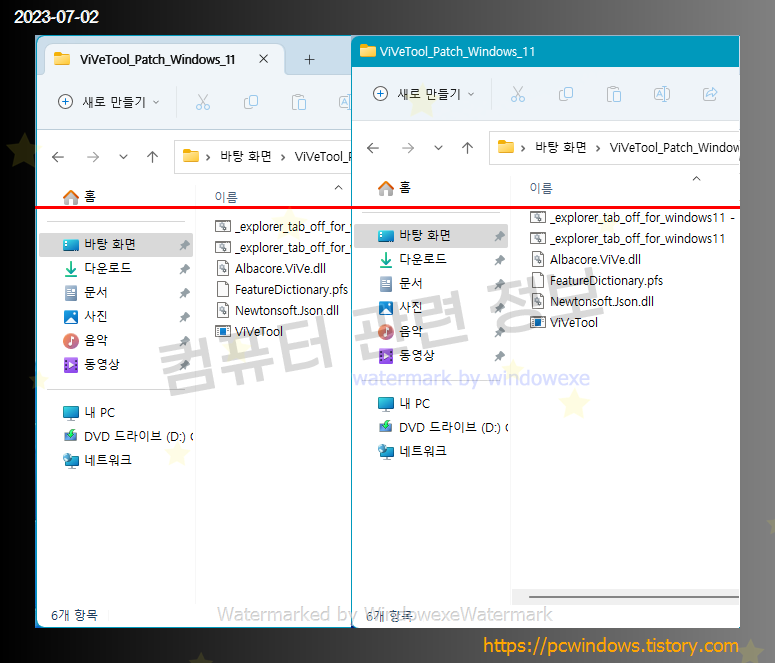The height and width of the screenshot is (663, 775).
Task: Select 다운로드 in left window sidebar
Action: tap(116, 268)
